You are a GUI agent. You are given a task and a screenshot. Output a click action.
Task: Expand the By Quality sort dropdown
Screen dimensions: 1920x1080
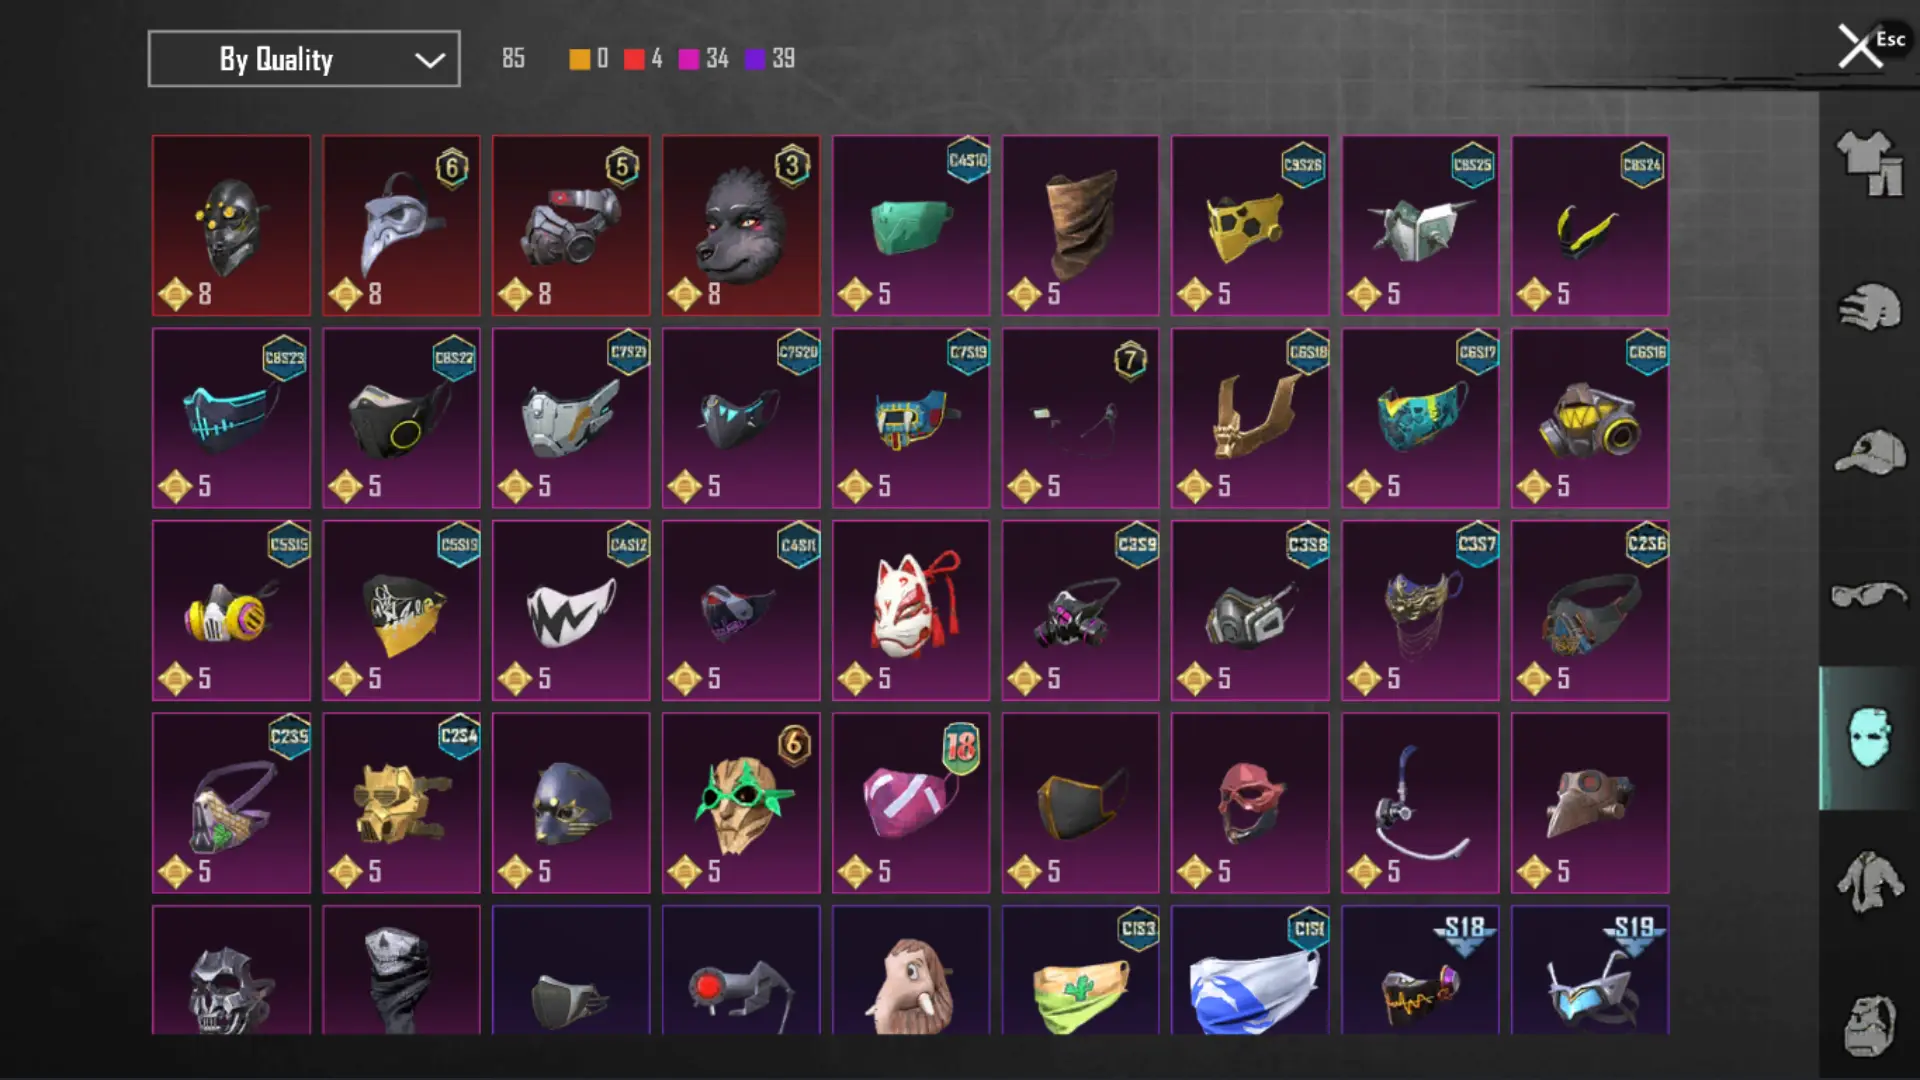pyautogui.click(x=304, y=59)
